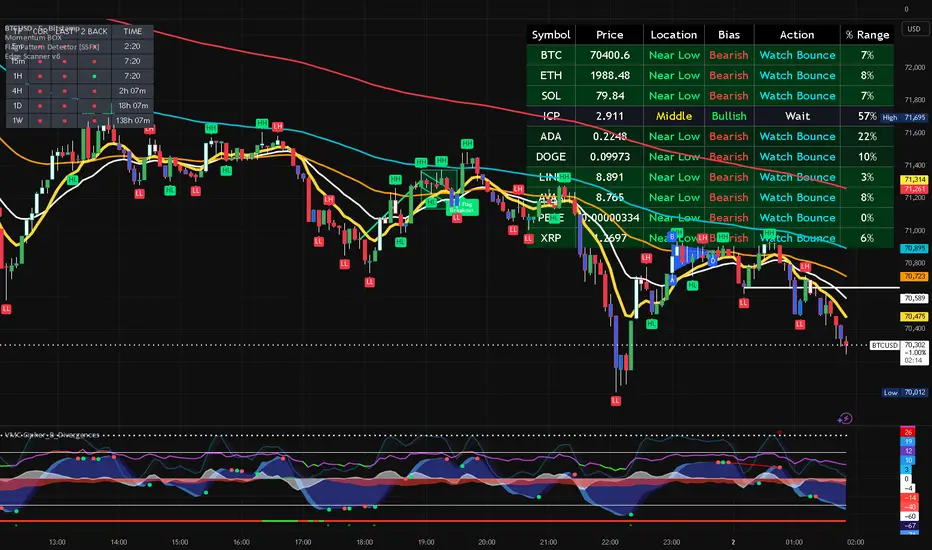Click the Symbol column header

(x=551, y=34)
